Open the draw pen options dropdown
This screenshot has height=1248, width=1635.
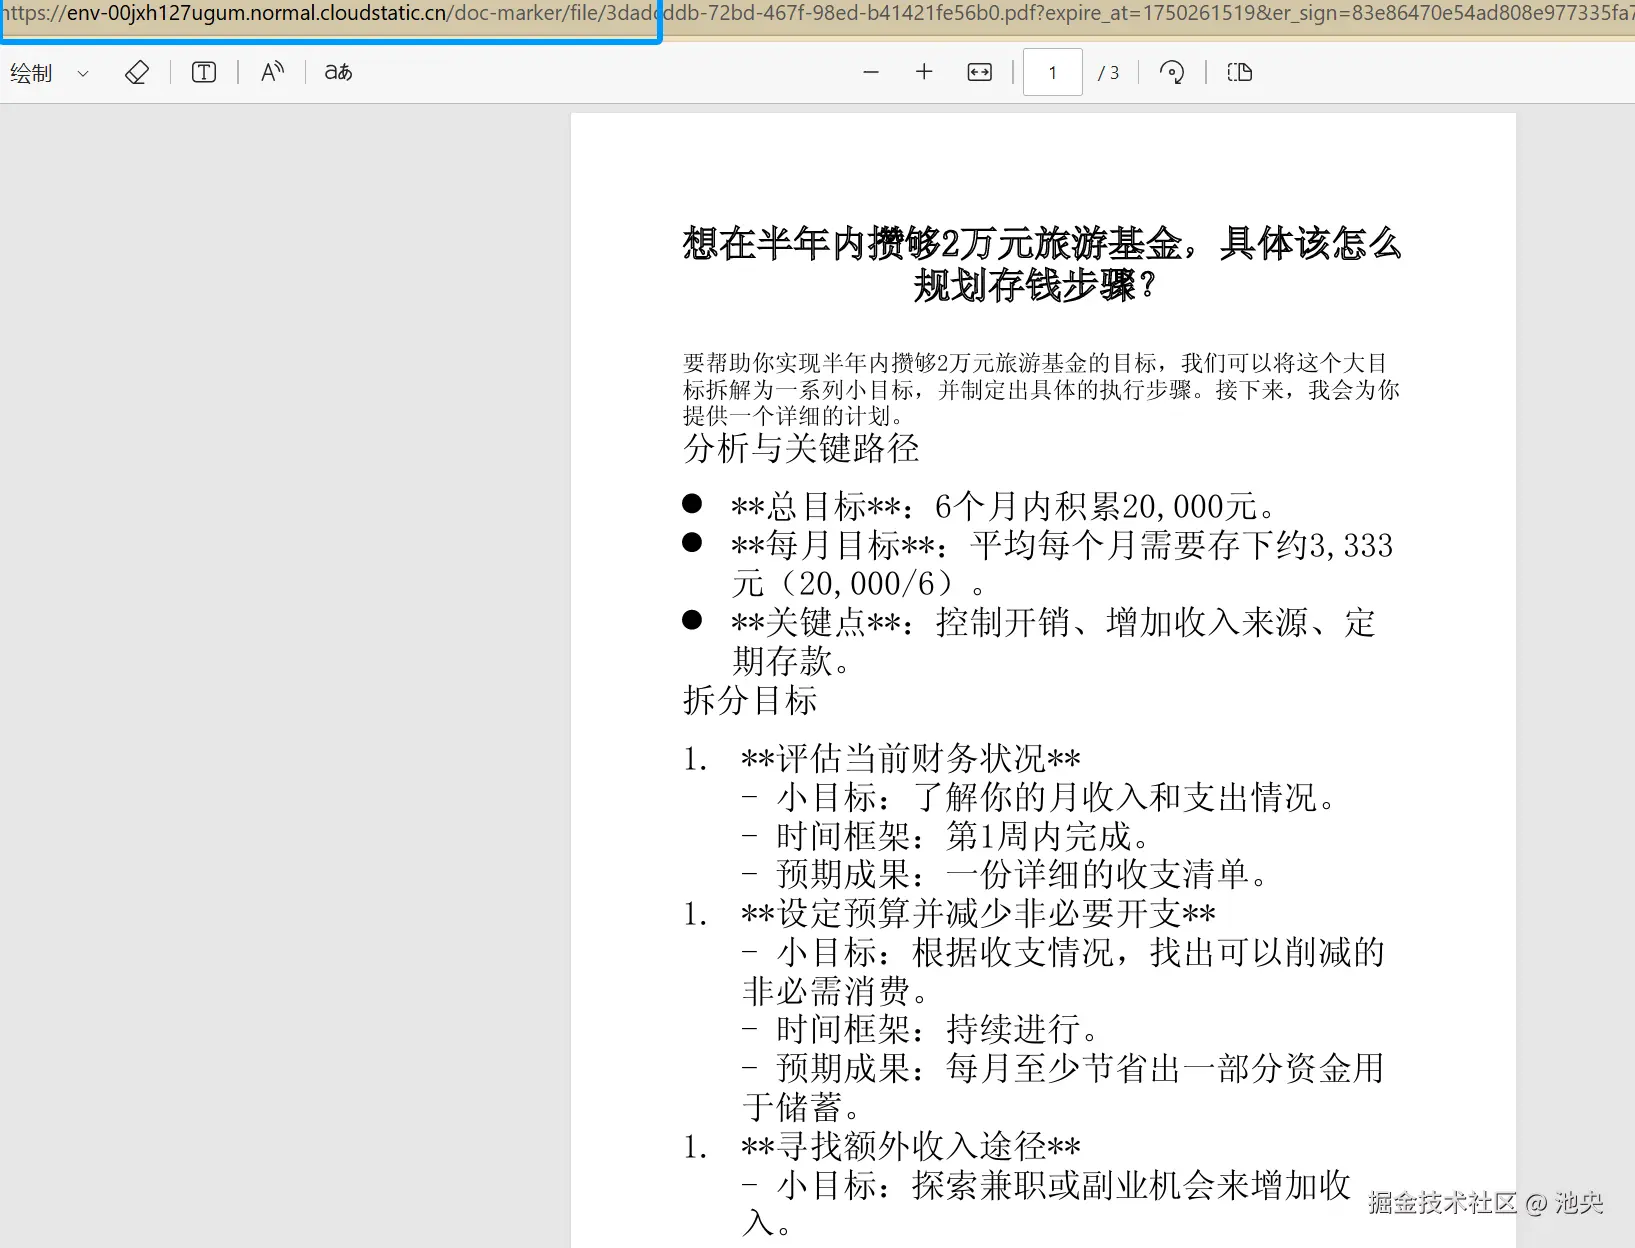[x=83, y=72]
